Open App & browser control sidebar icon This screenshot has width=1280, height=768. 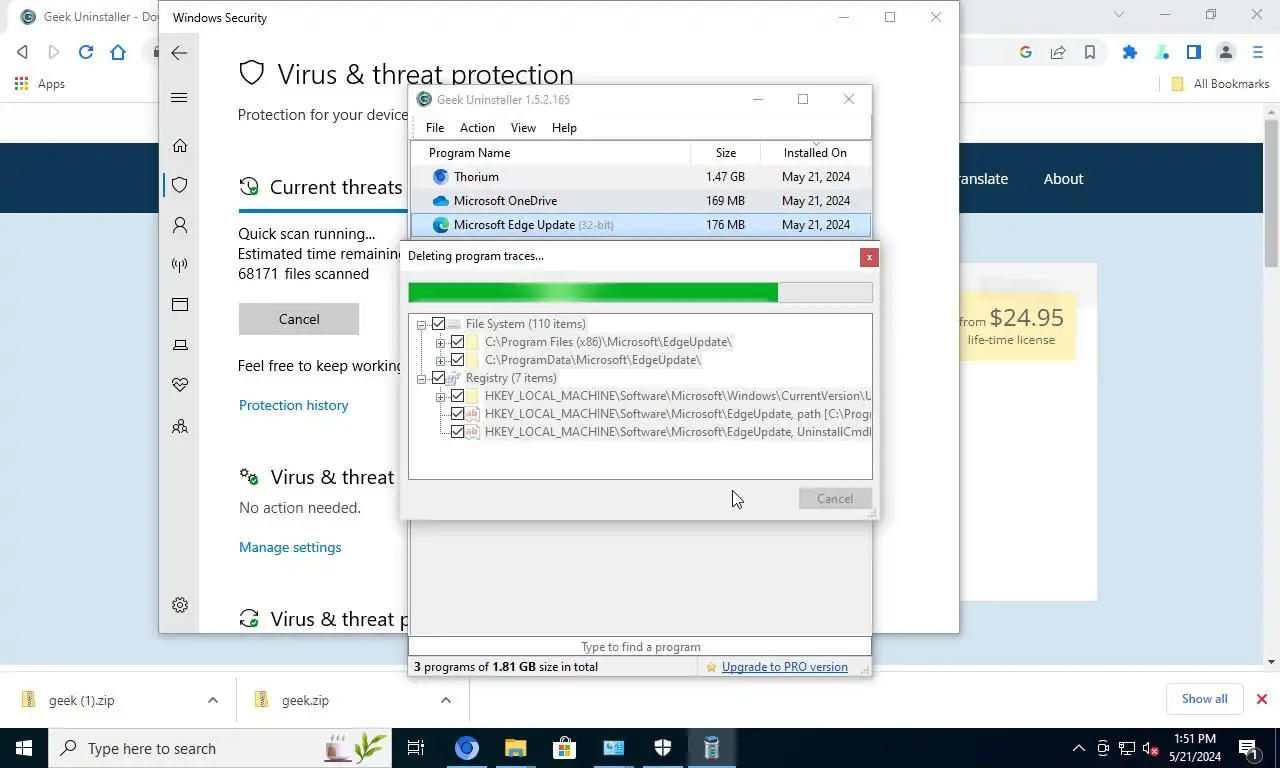[x=180, y=305]
